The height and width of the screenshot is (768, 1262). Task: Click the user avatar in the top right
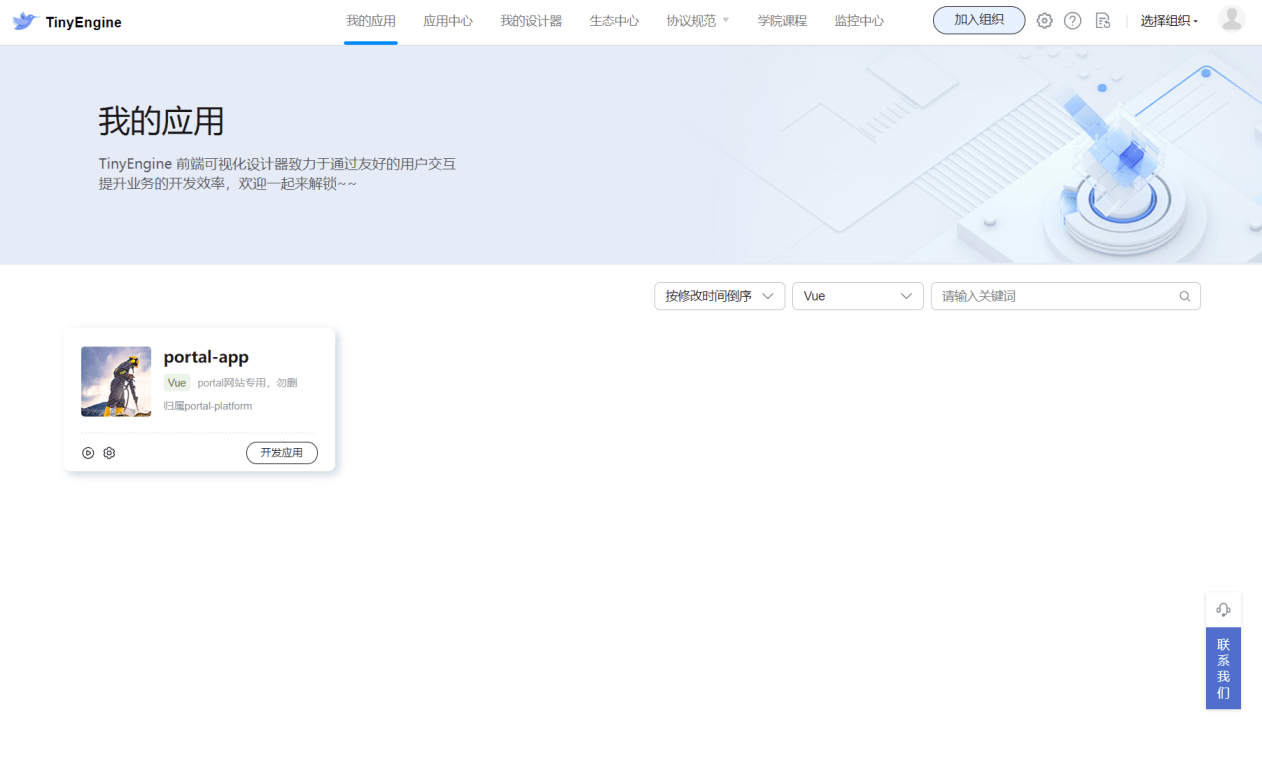(x=1231, y=18)
